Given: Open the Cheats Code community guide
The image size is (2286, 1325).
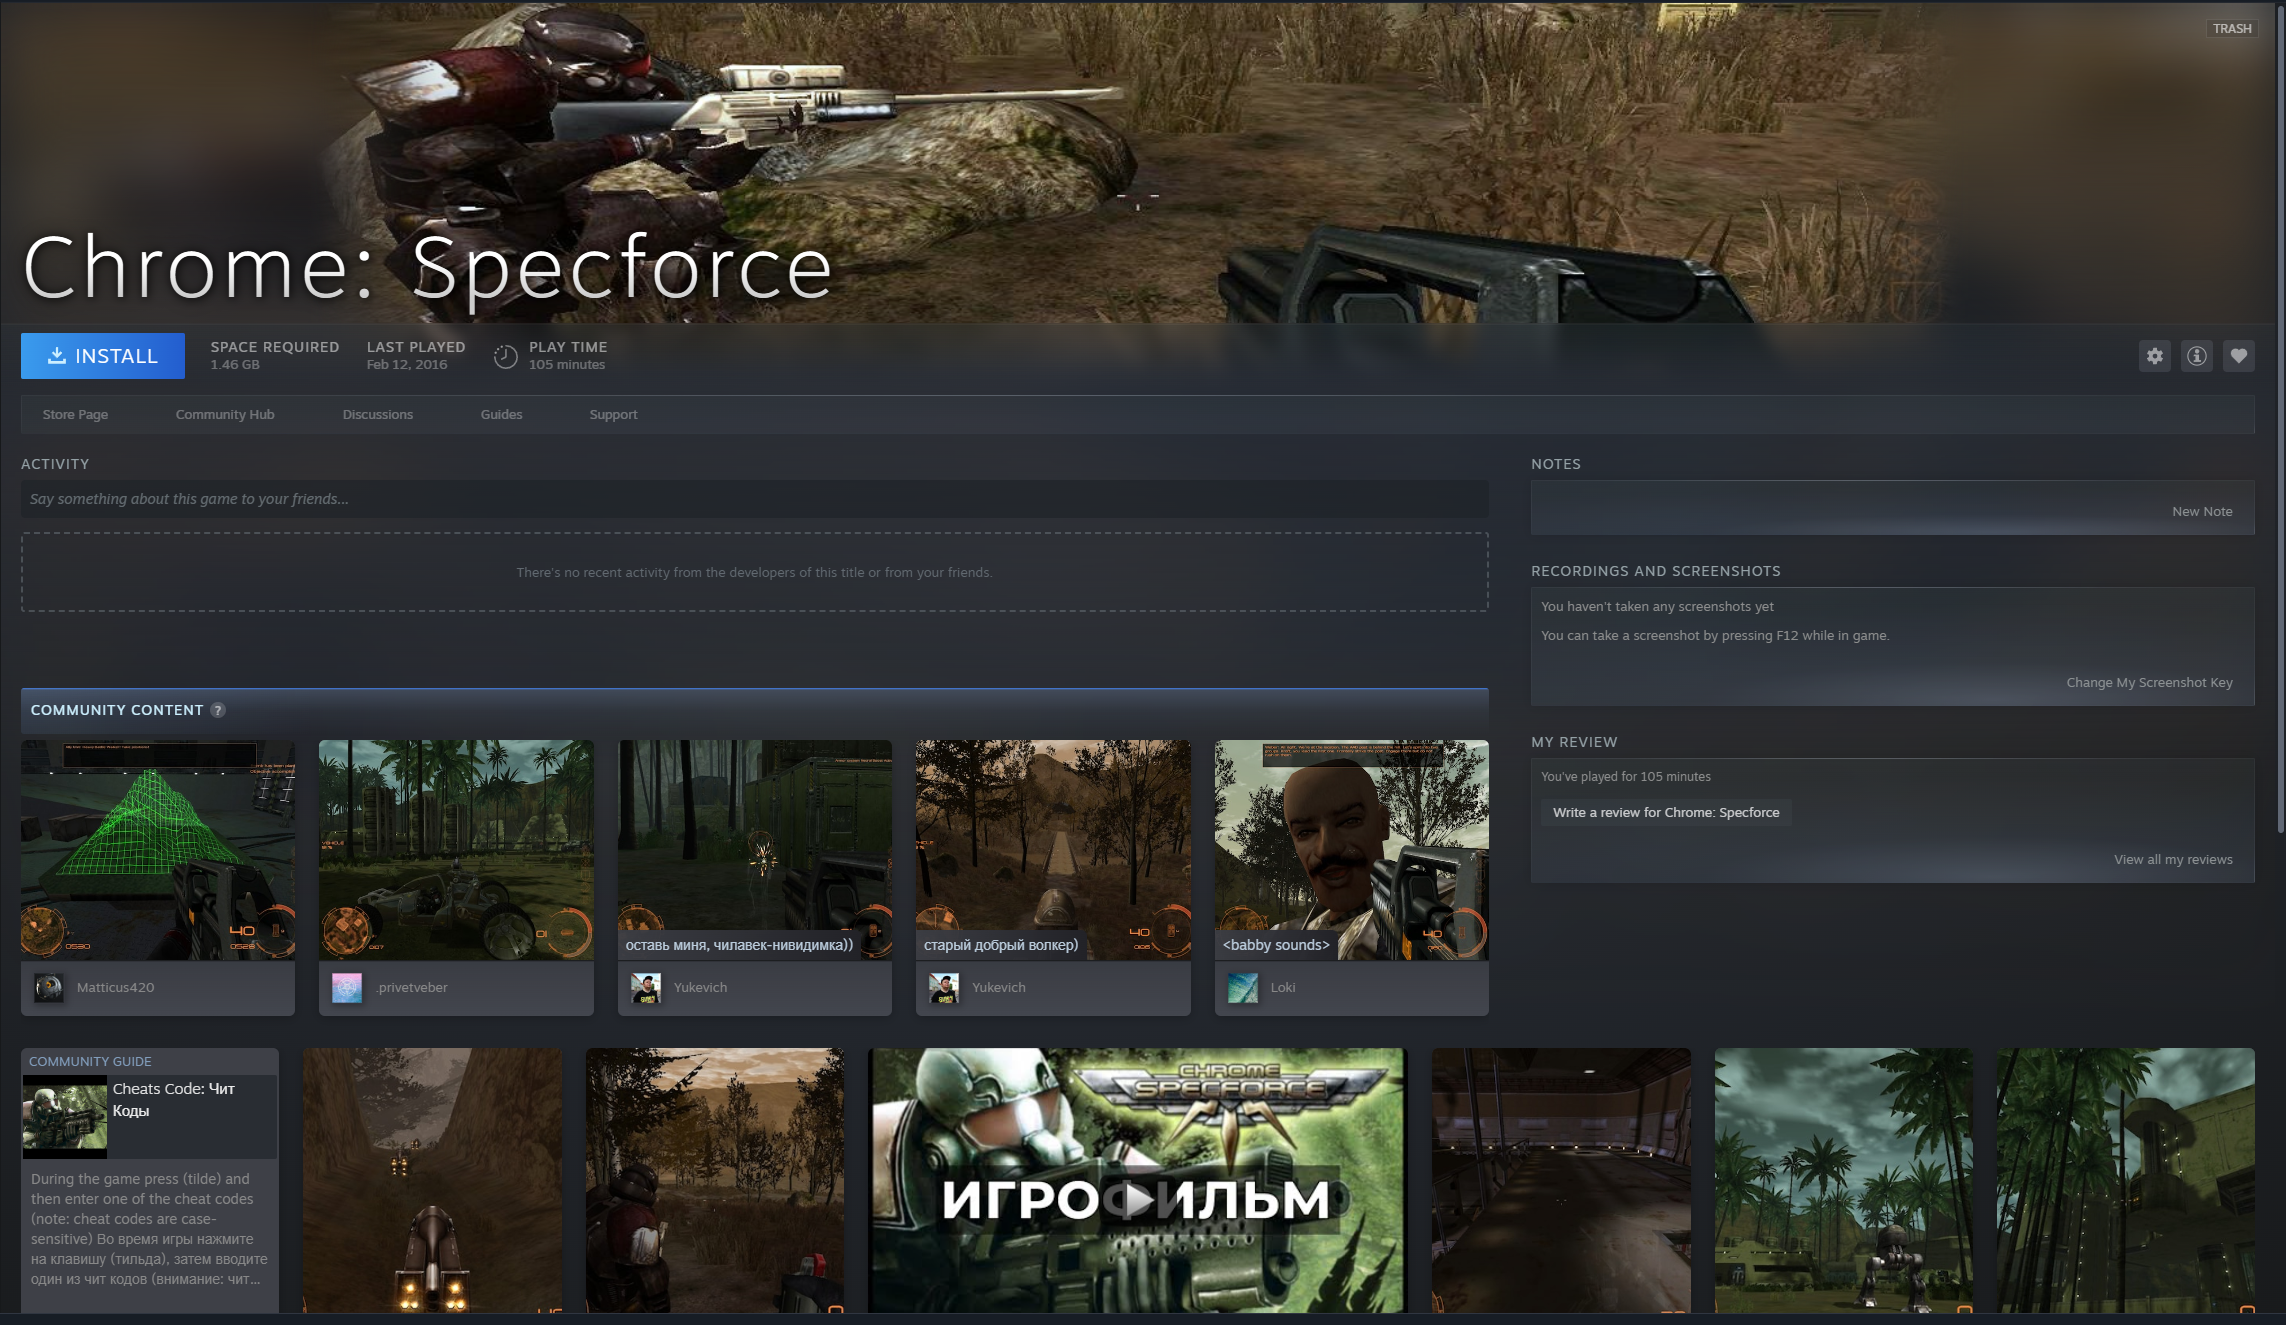Looking at the screenshot, I should pos(150,1180).
